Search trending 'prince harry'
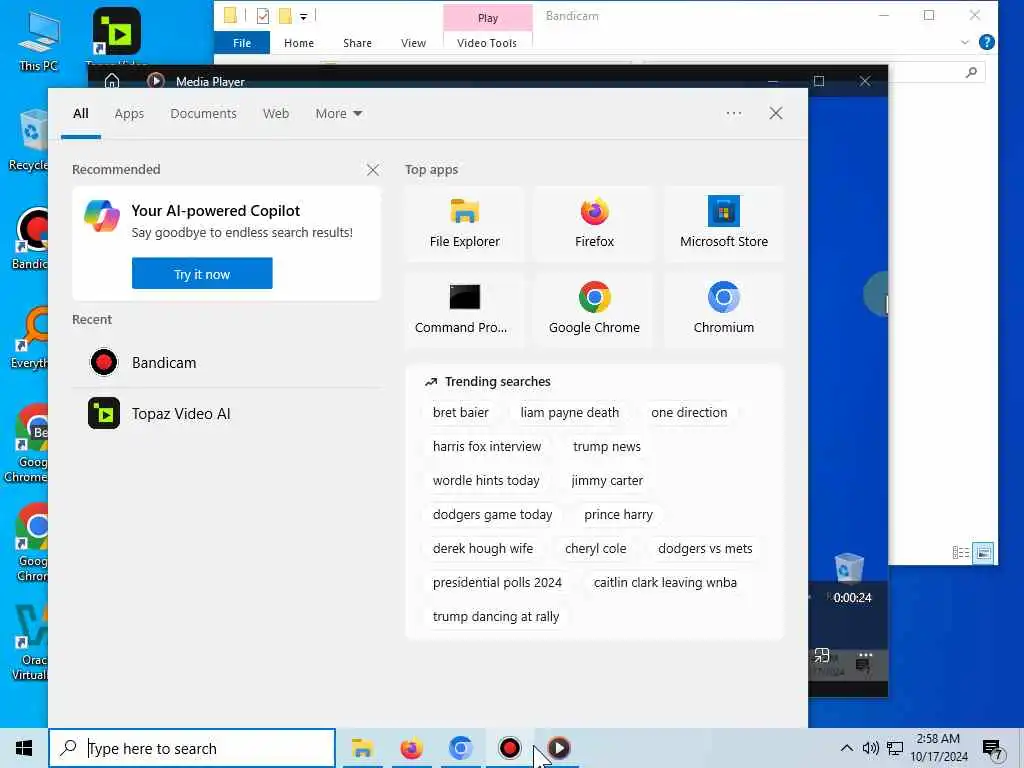The image size is (1024, 768). click(618, 515)
